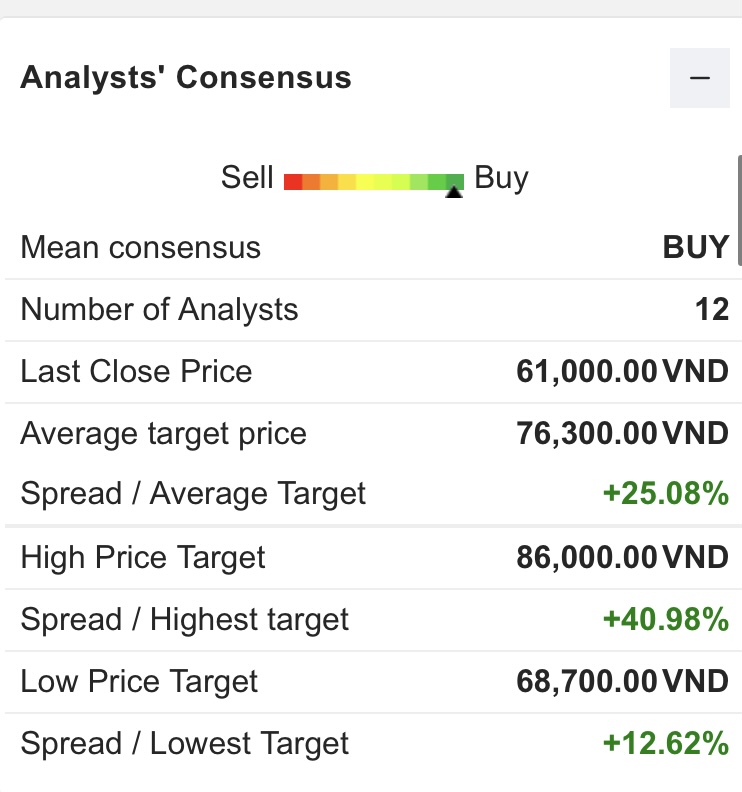Click the dark green end of the gauge
742x792 pixels.
click(455, 181)
